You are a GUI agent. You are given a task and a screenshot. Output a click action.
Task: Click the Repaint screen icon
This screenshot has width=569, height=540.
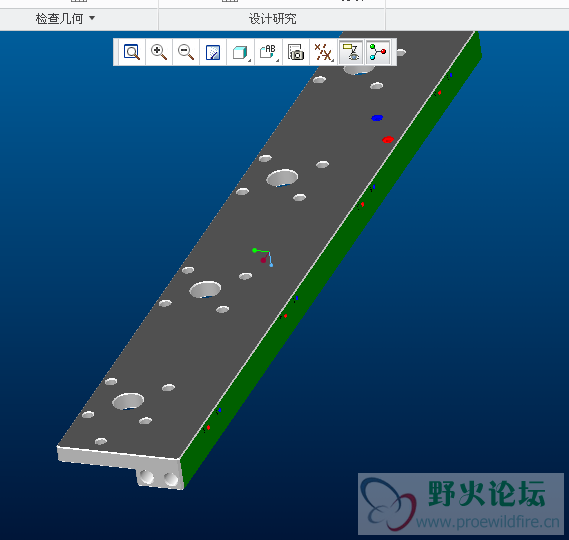(213, 52)
